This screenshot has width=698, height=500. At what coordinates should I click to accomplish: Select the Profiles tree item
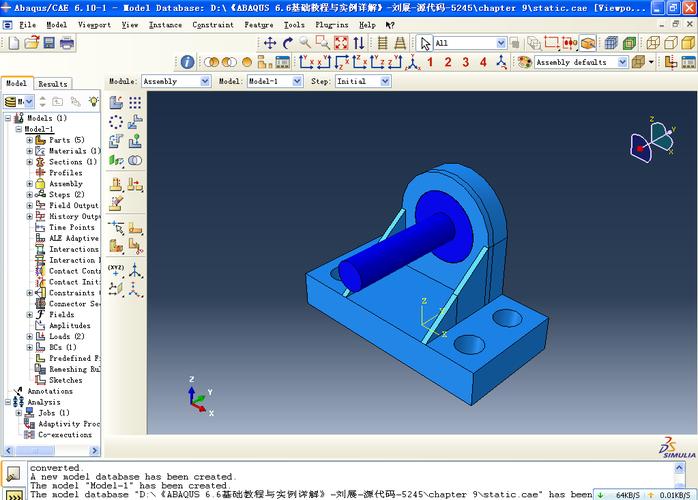(59, 173)
